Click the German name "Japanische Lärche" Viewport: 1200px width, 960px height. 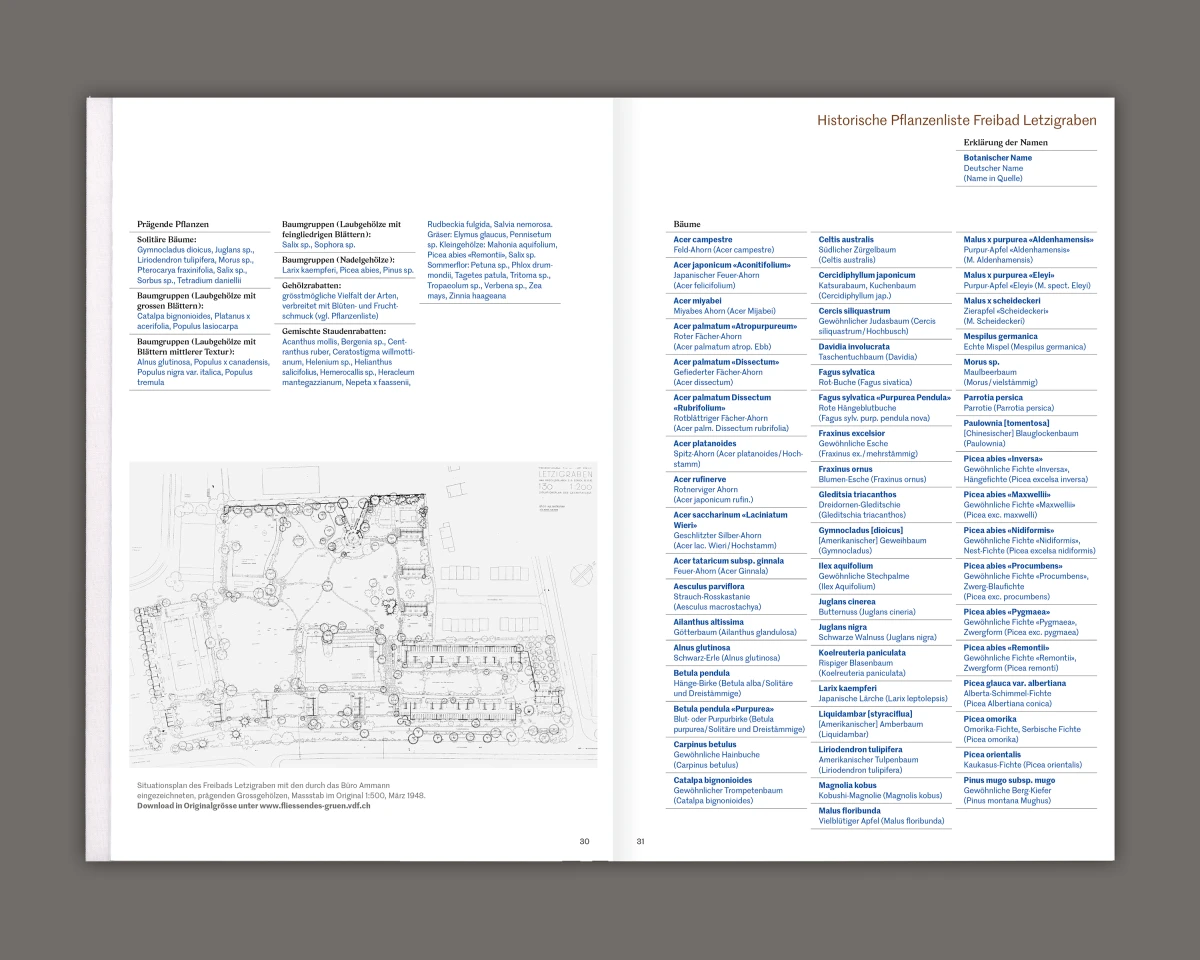[851, 699]
